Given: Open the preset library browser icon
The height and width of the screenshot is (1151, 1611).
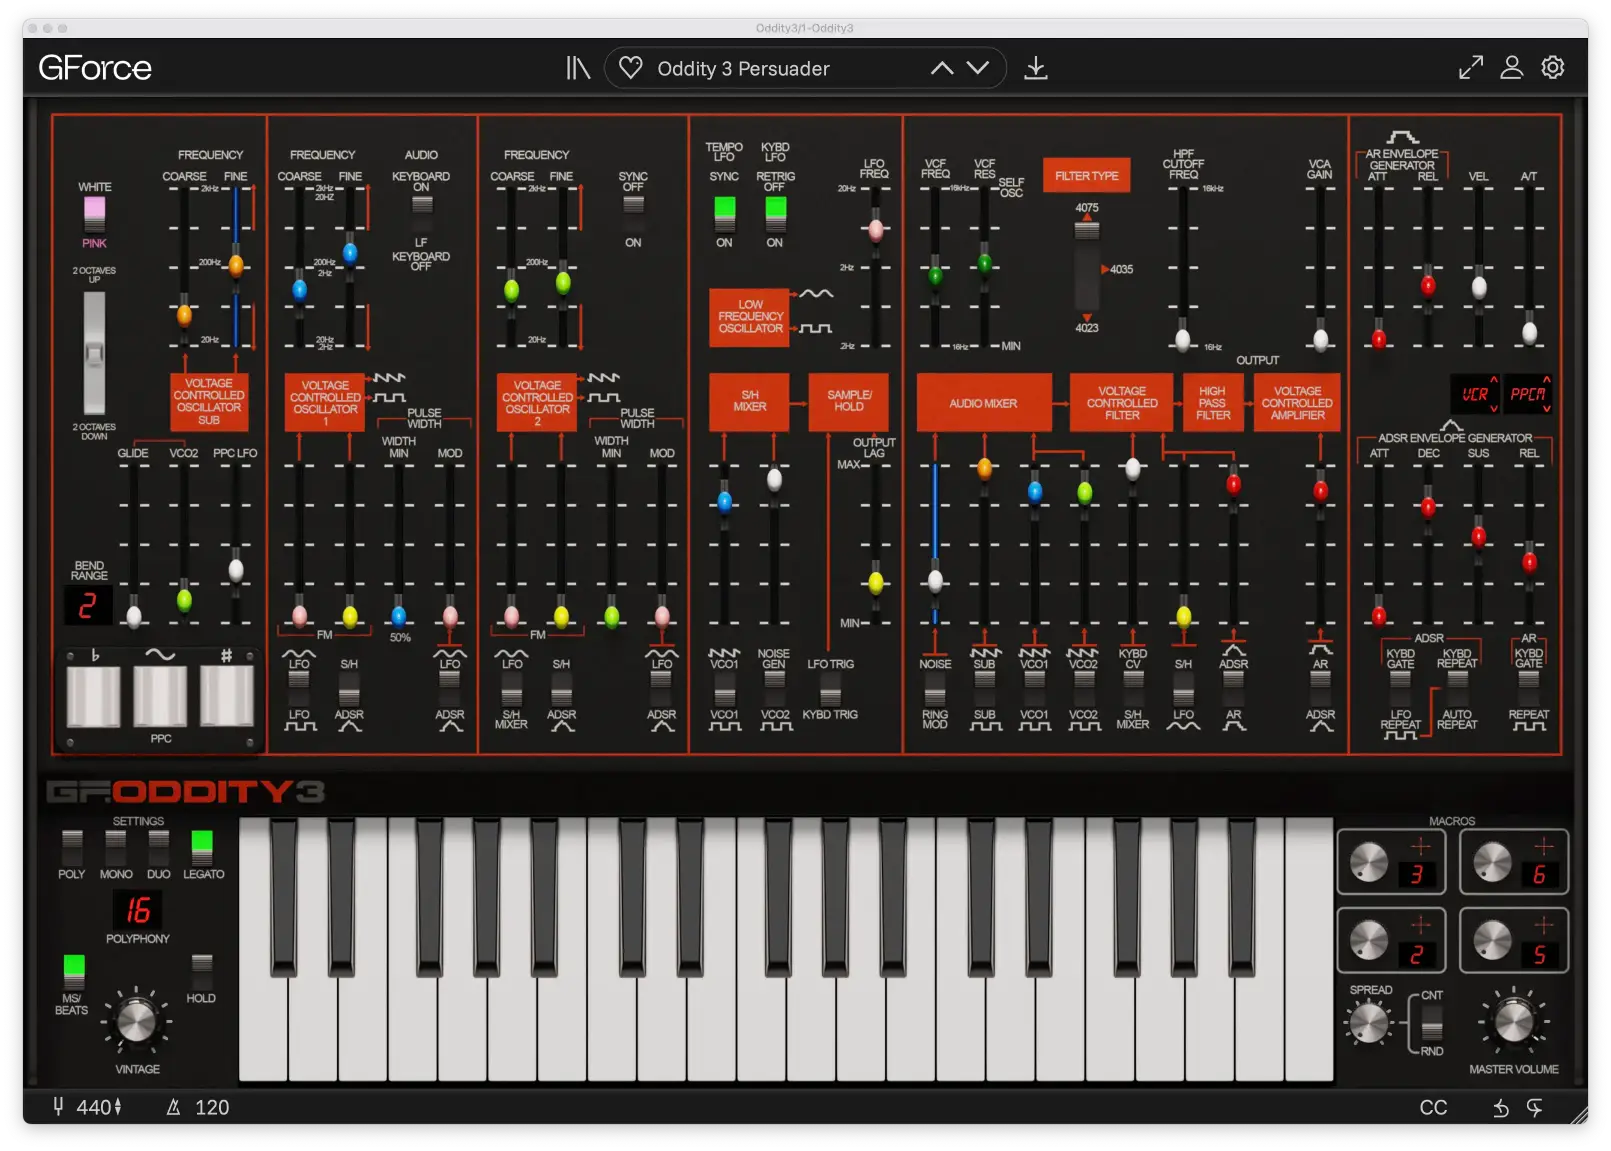Looking at the screenshot, I should (578, 68).
